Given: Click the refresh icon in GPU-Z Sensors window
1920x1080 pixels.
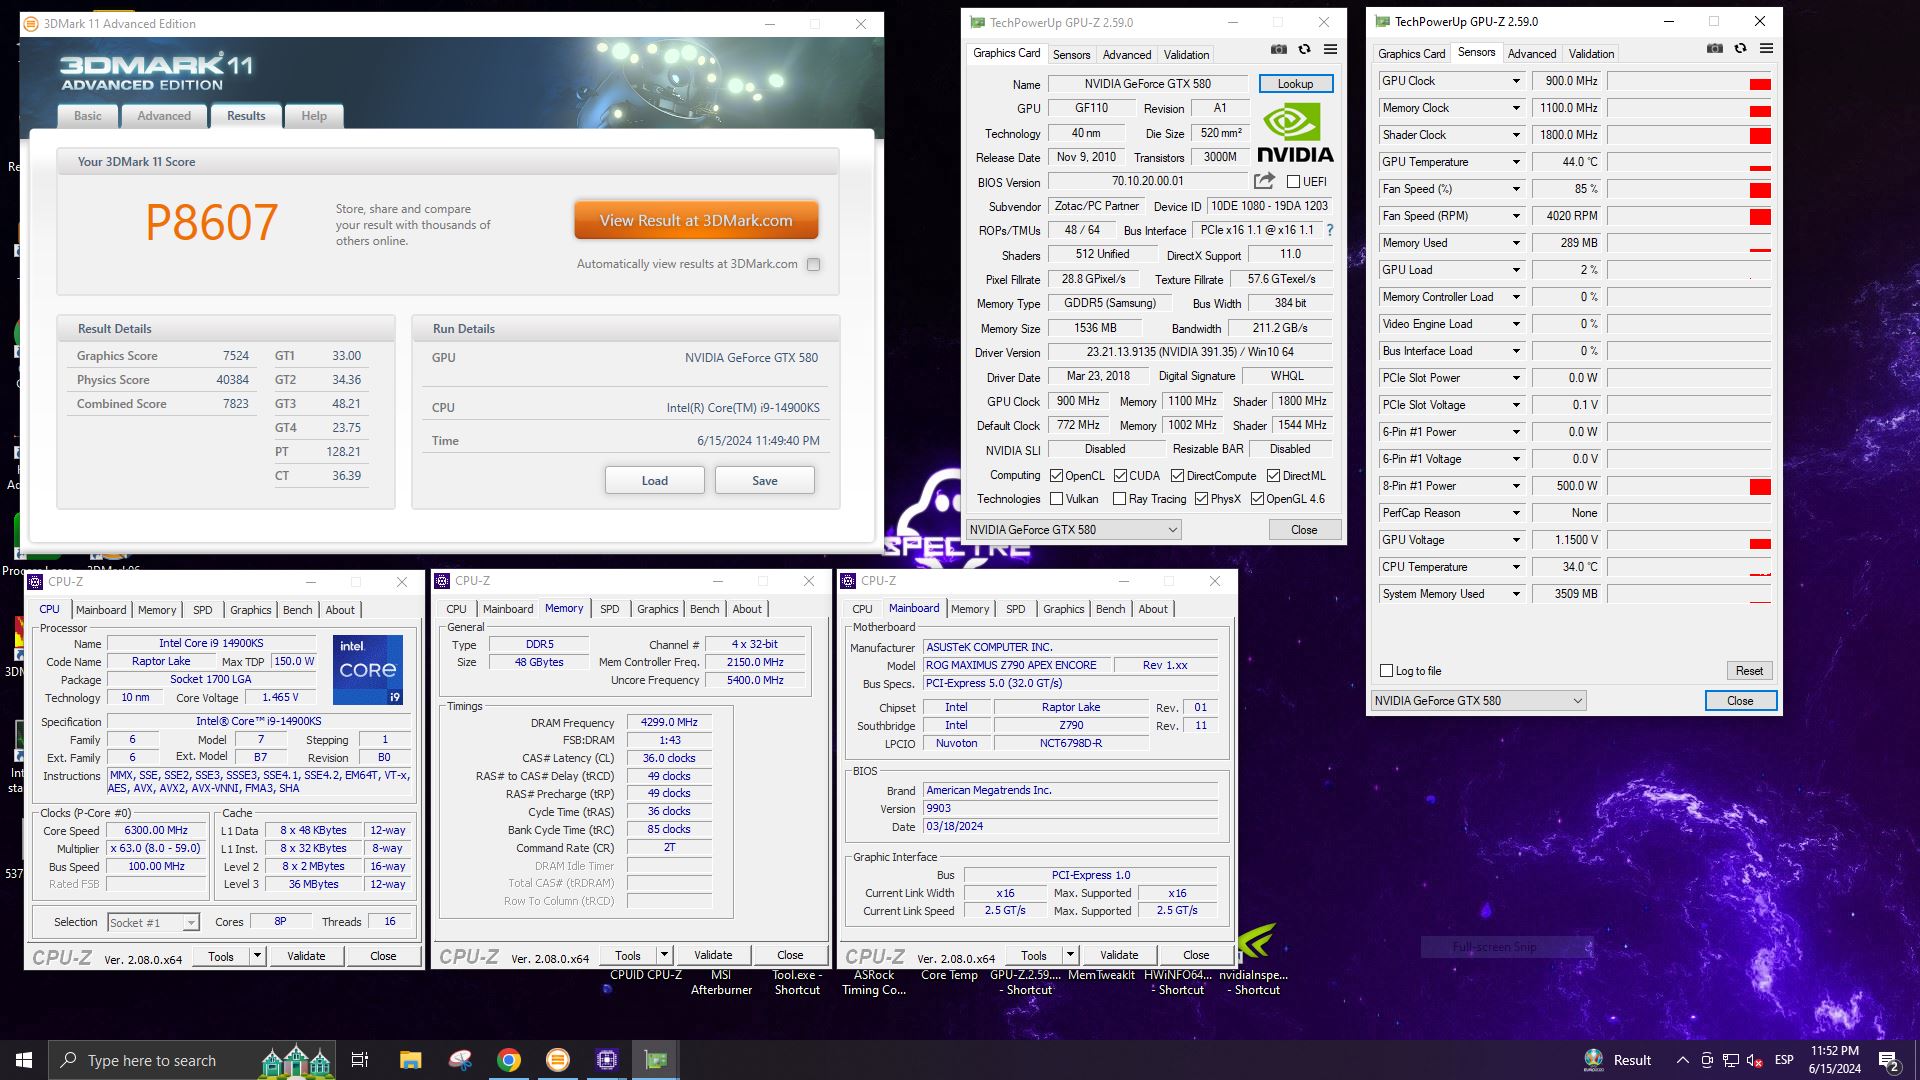Looking at the screenshot, I should [1740, 48].
